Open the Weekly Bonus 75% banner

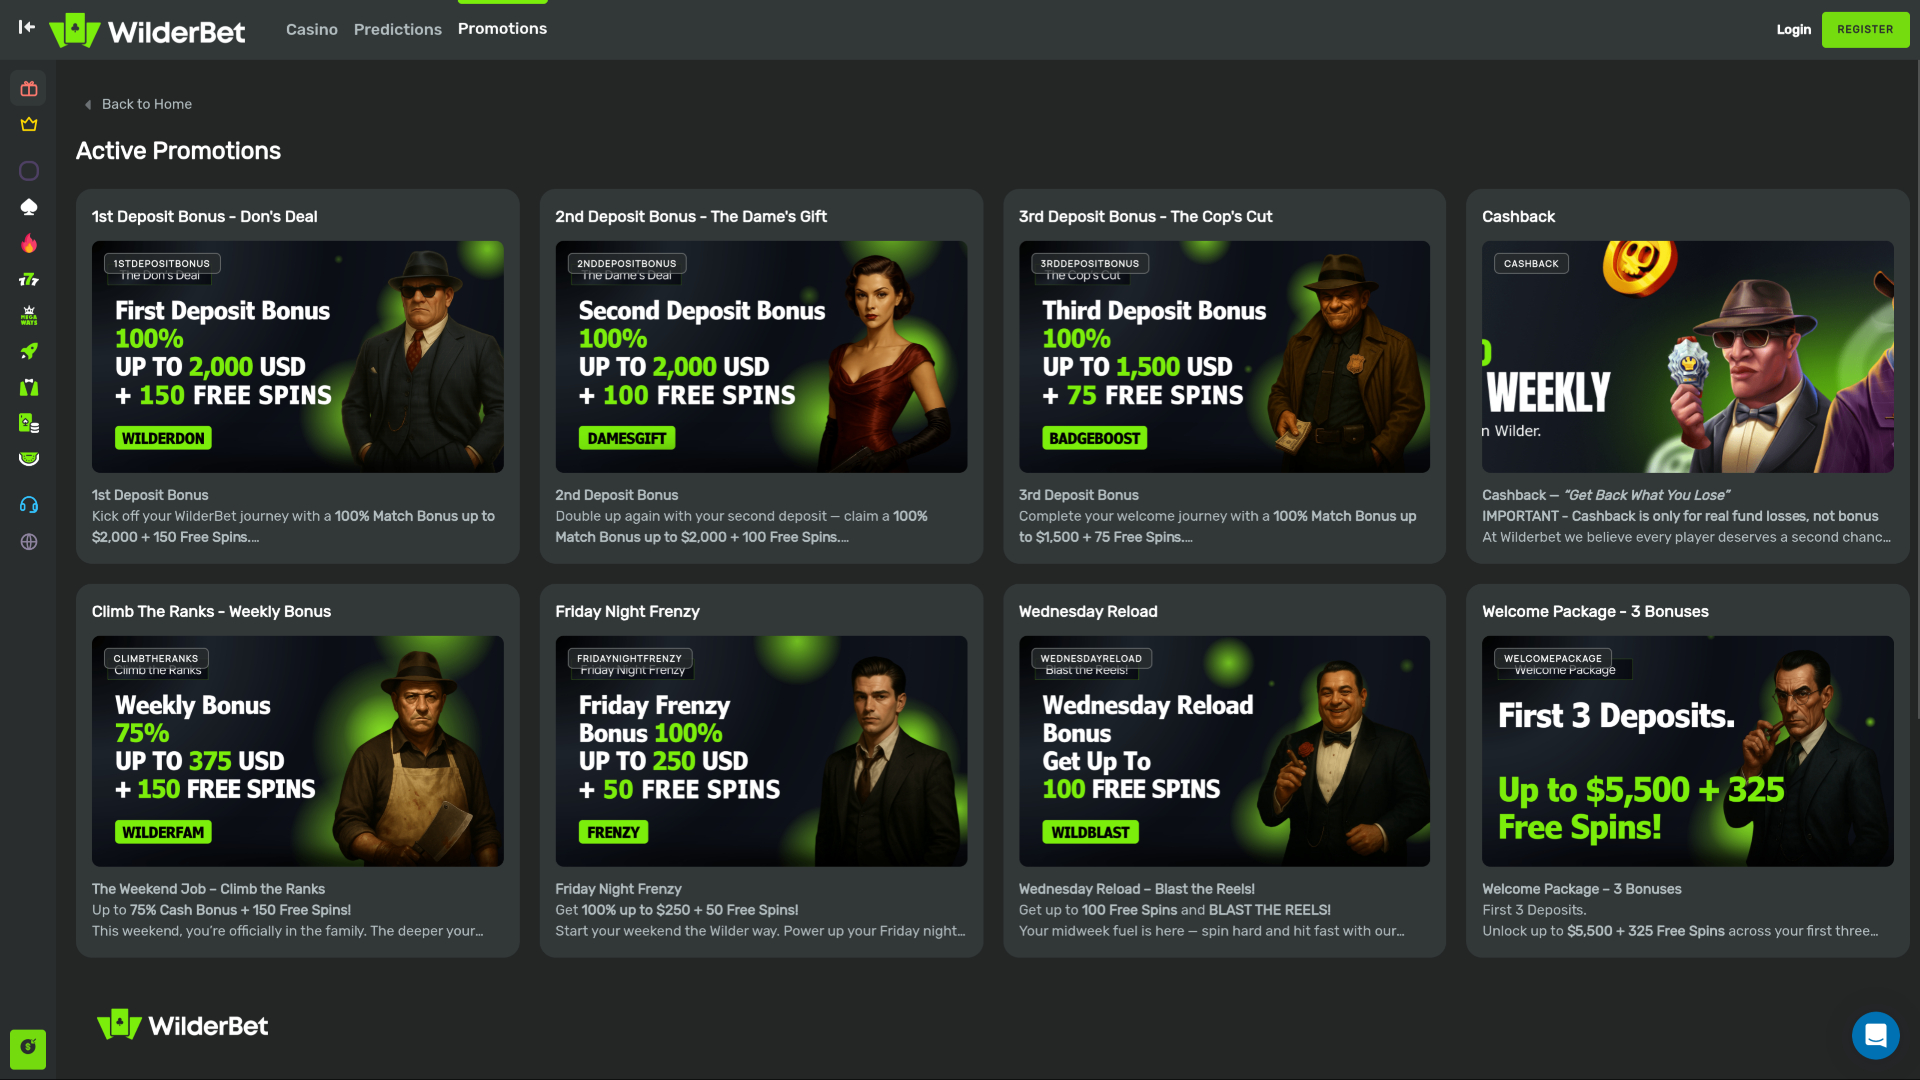[x=297, y=751]
